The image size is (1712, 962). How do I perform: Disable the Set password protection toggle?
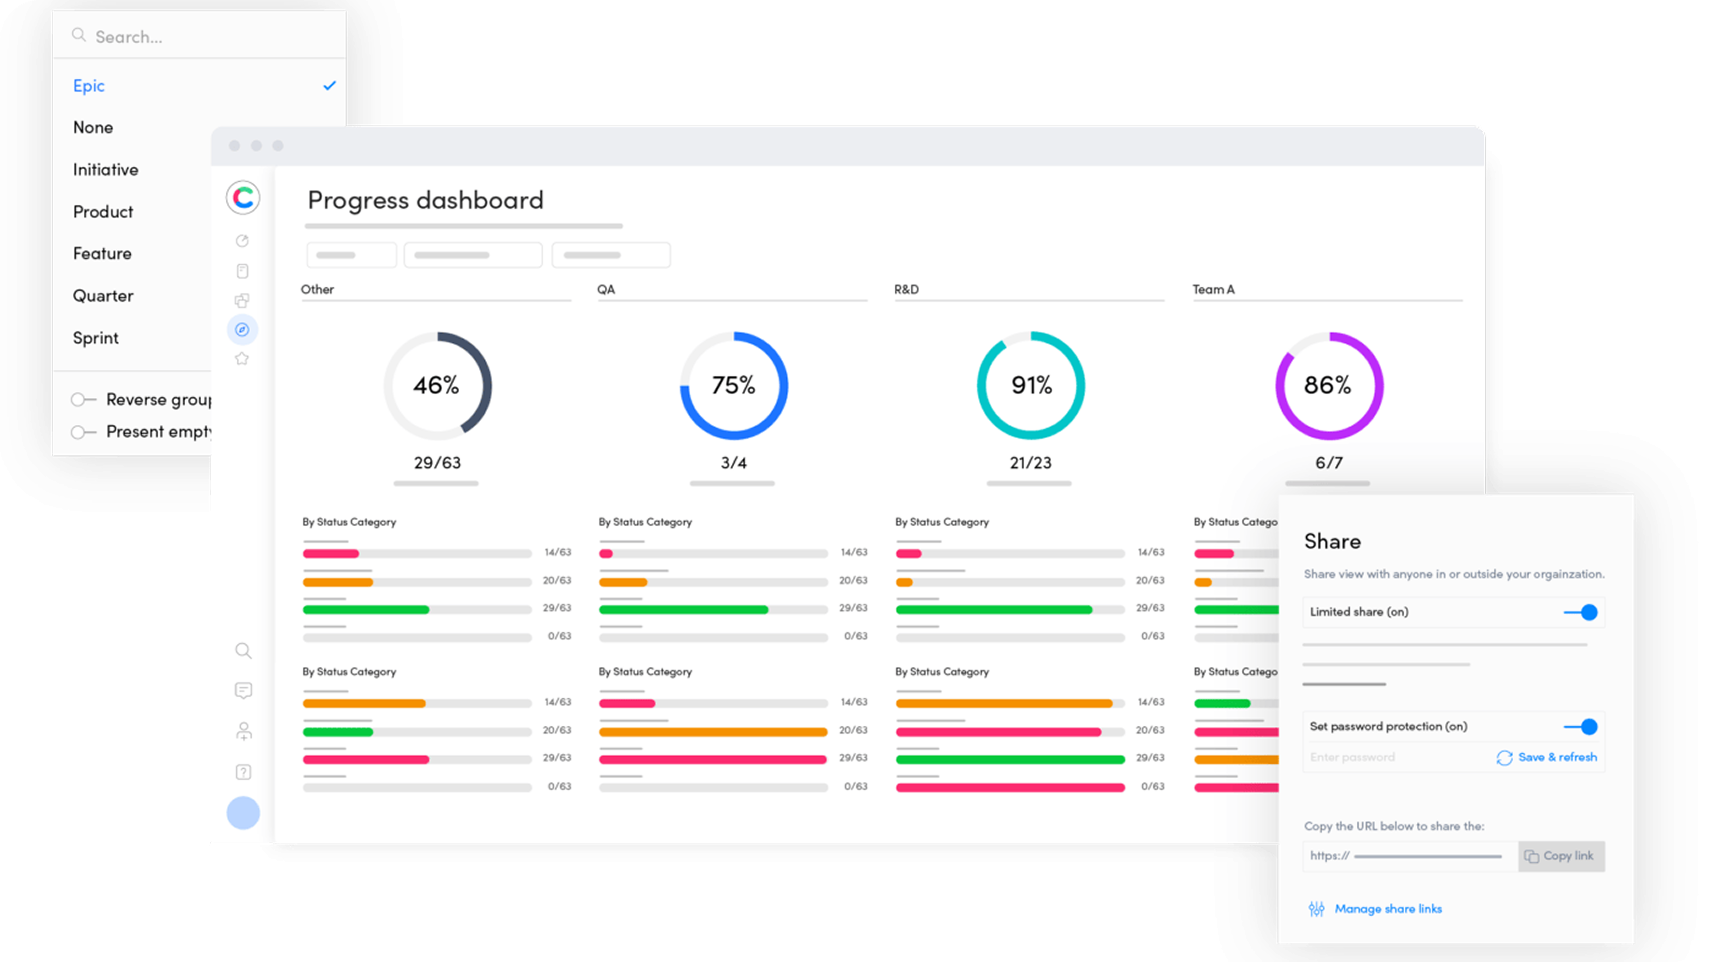[1582, 727]
